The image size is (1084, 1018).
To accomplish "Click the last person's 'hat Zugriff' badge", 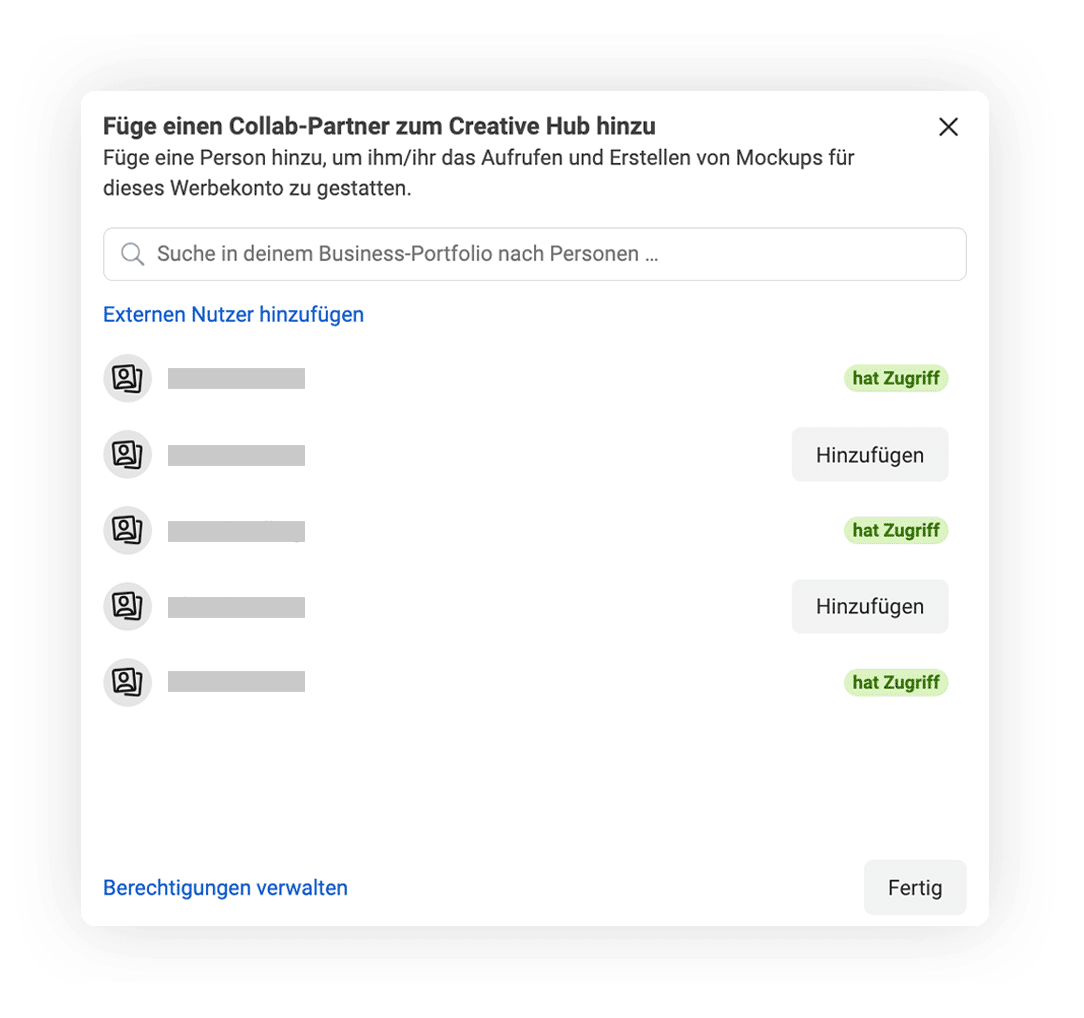I will point(895,682).
